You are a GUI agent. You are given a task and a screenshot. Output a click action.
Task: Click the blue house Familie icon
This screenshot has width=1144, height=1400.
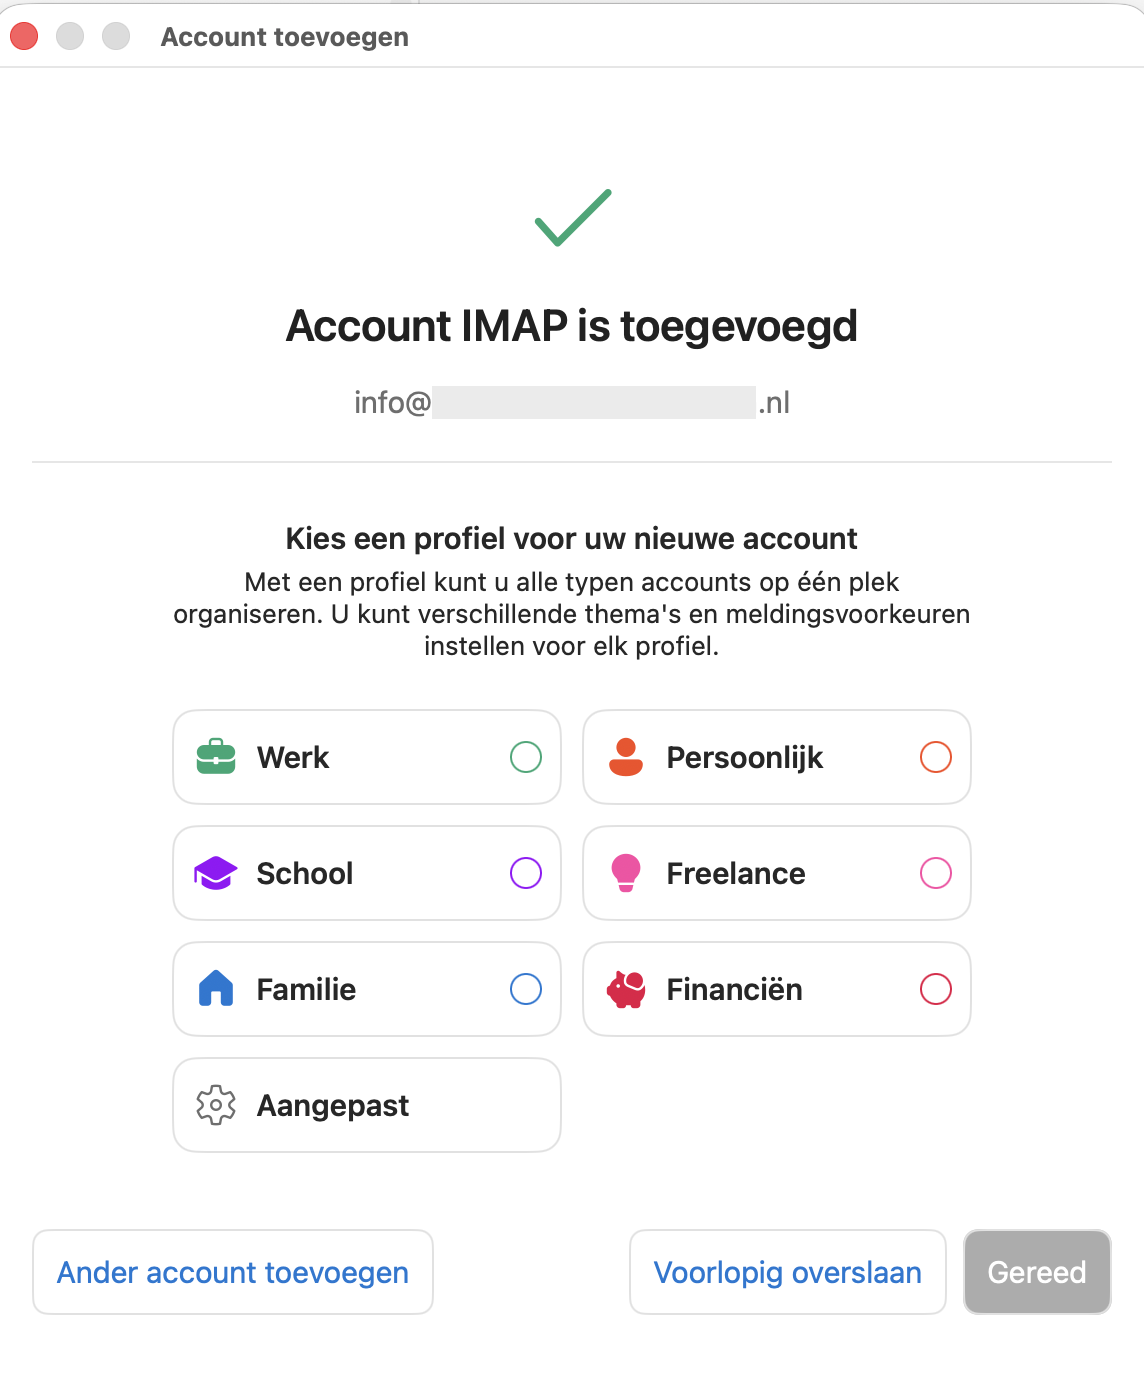216,989
